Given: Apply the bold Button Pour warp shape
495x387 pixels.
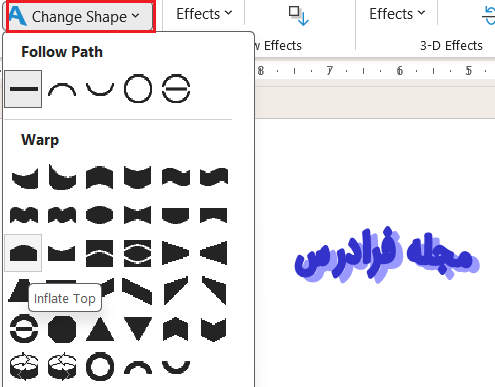Looking at the screenshot, I should coord(24,329).
